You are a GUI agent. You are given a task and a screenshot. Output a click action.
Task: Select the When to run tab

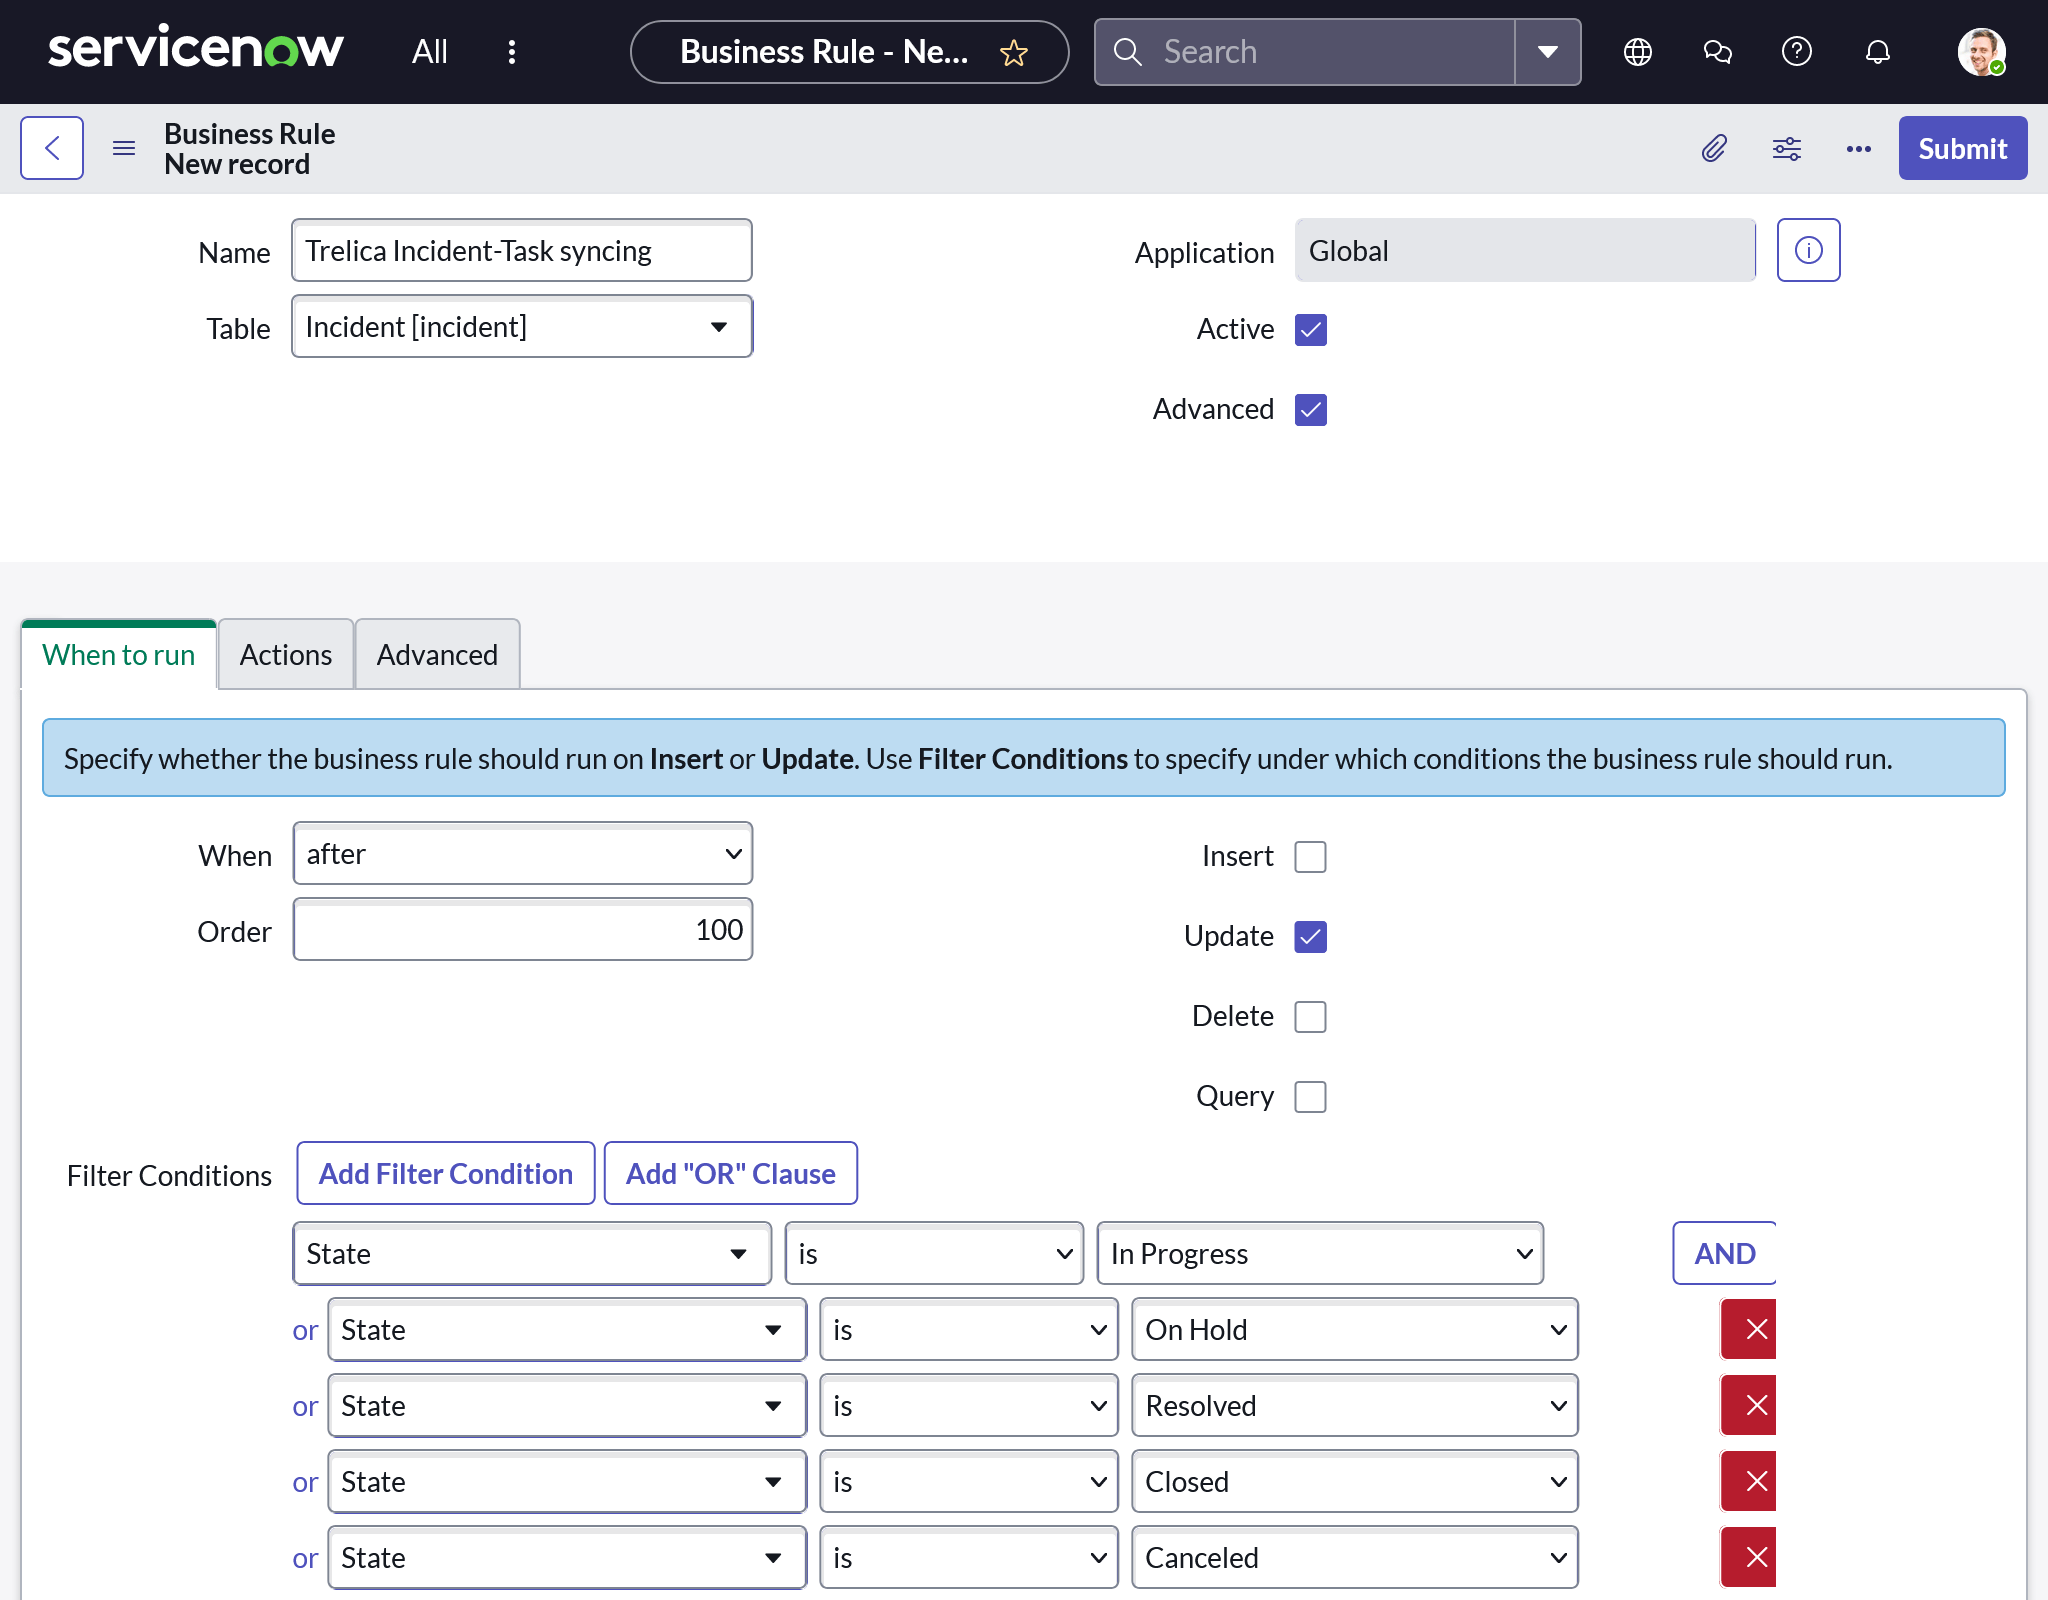[119, 654]
